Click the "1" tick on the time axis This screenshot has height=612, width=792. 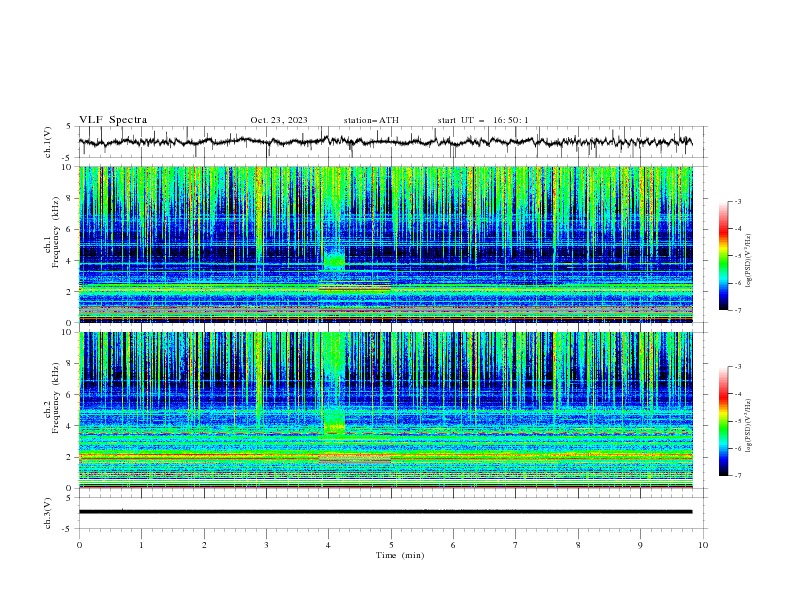pos(141,545)
